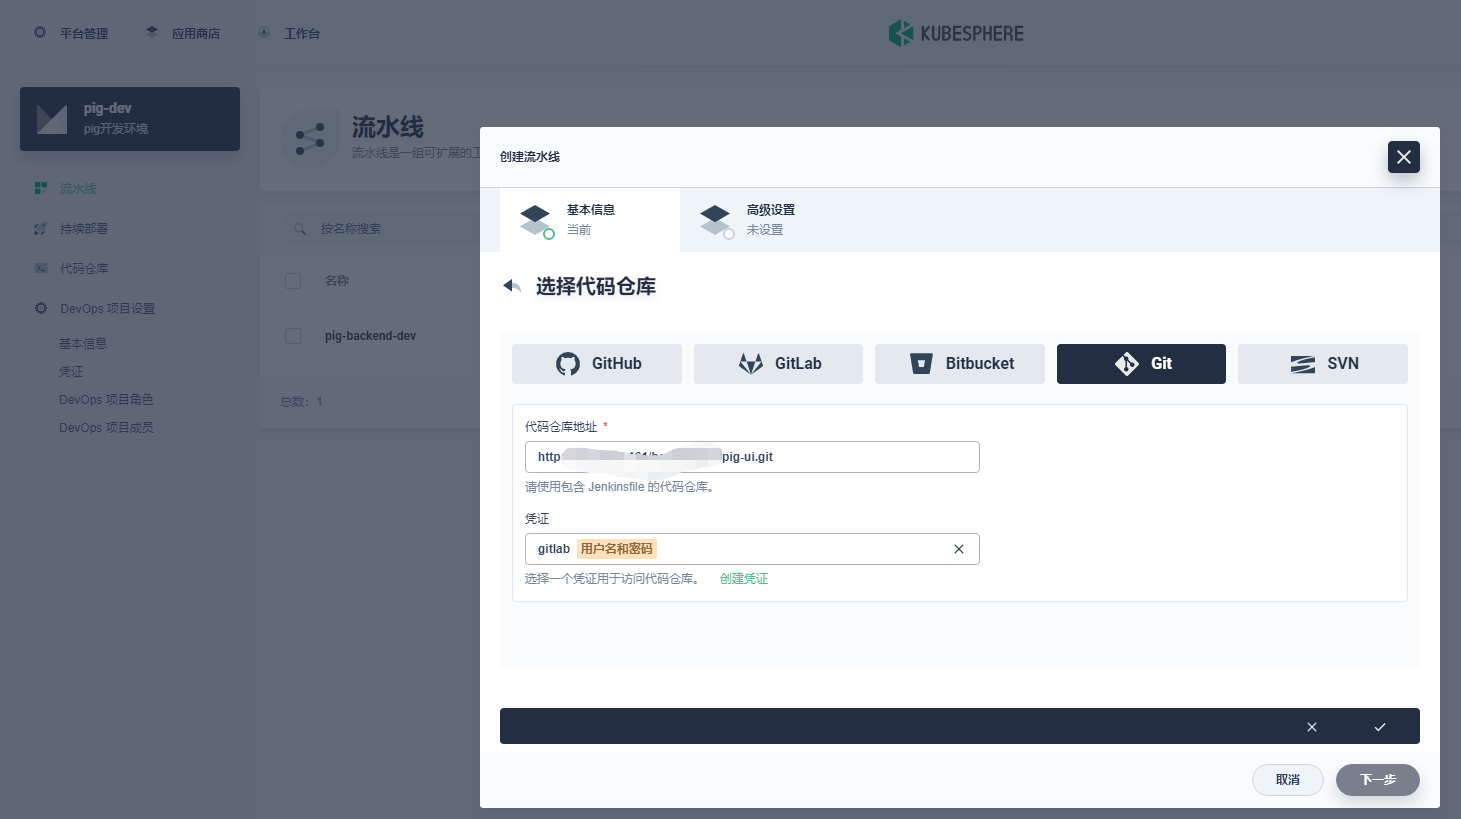The height and width of the screenshot is (819, 1461).
Task: Click the 高级设置 step layers icon
Action: click(x=716, y=220)
